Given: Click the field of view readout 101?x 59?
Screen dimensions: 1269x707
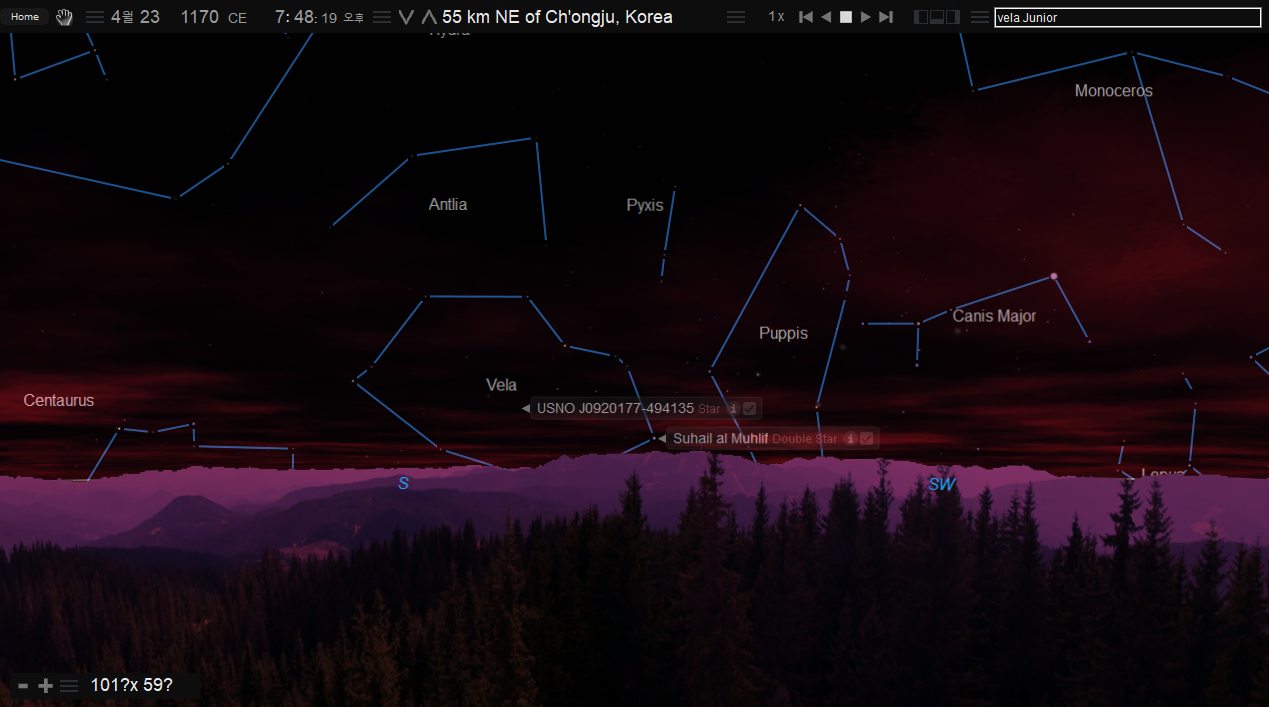Looking at the screenshot, I should click(132, 685).
